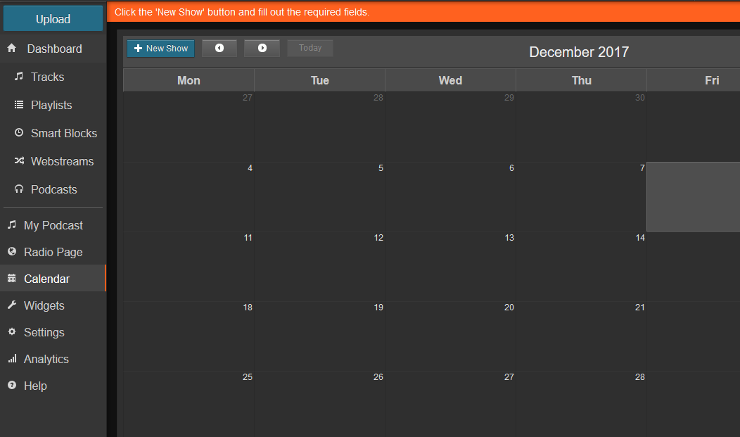
Task: Open My Podcast page
Action: 53,226
